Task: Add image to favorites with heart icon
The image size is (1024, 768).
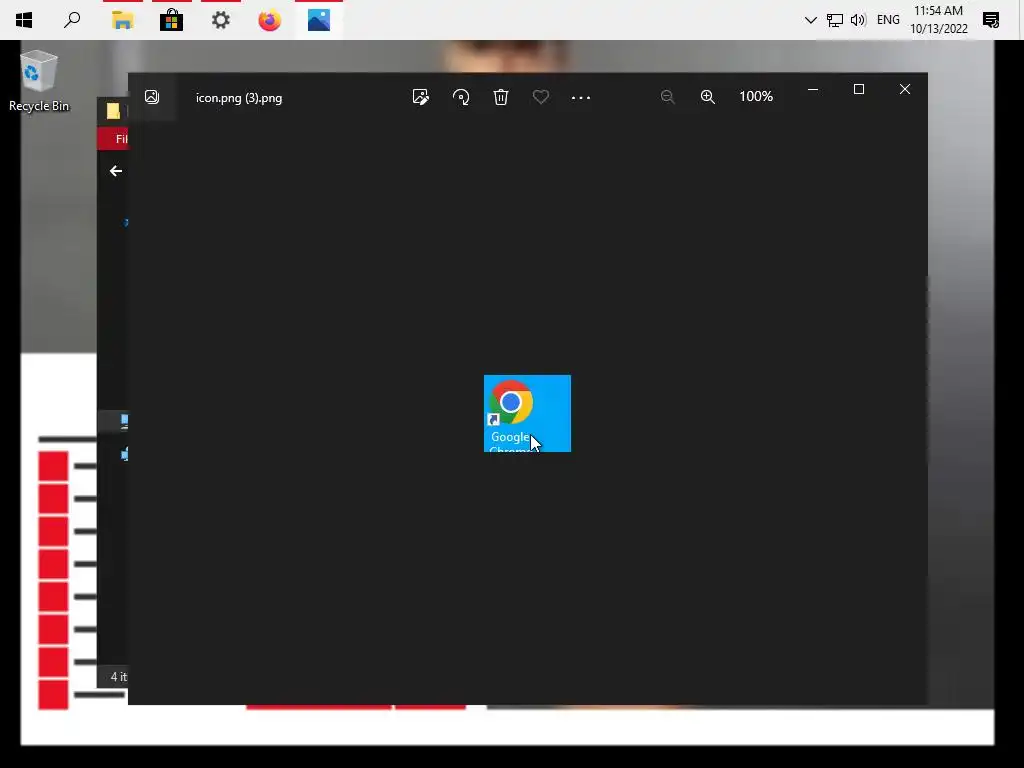Action: pyautogui.click(x=541, y=97)
